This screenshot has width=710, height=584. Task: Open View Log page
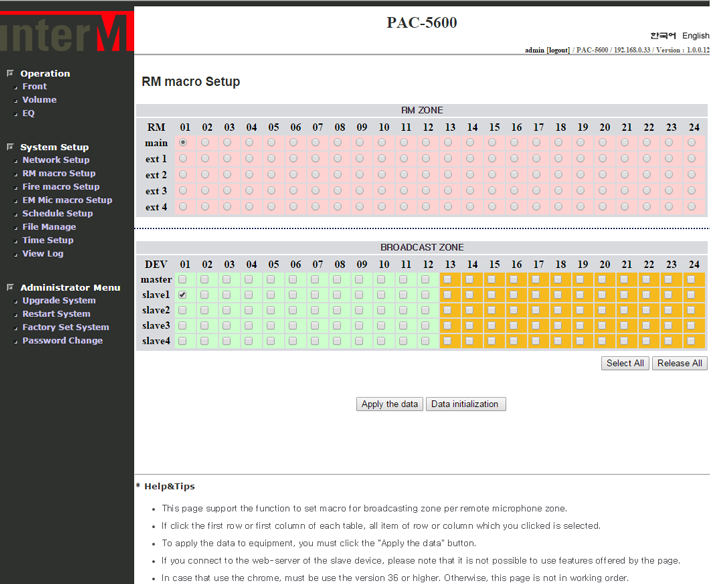pos(43,254)
